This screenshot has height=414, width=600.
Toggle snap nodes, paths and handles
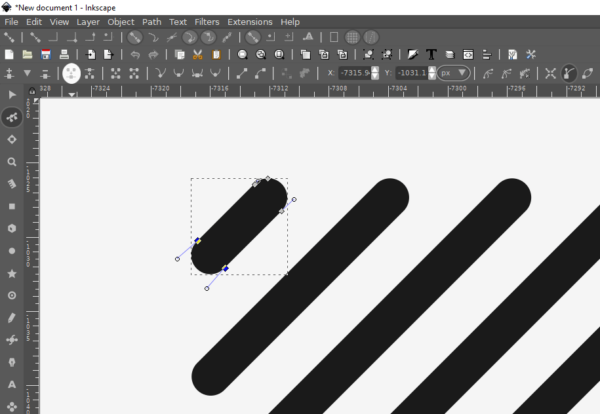click(x=134, y=37)
